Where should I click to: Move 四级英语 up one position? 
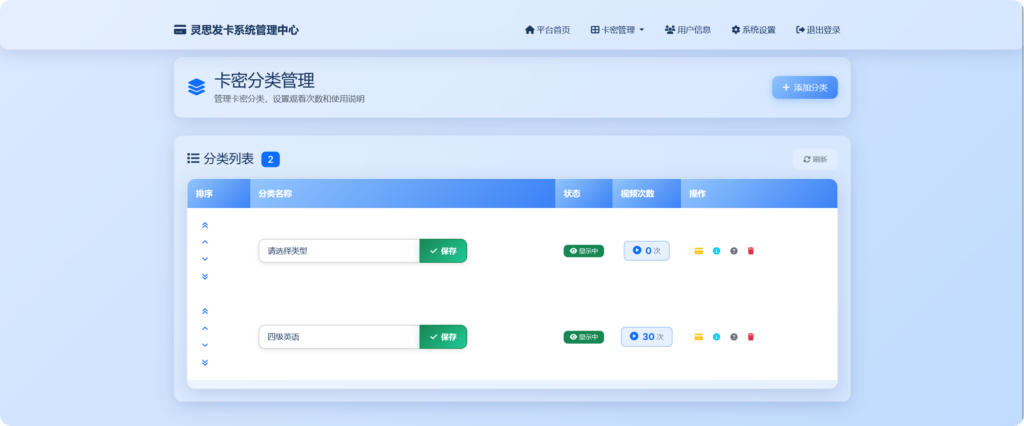coord(205,328)
